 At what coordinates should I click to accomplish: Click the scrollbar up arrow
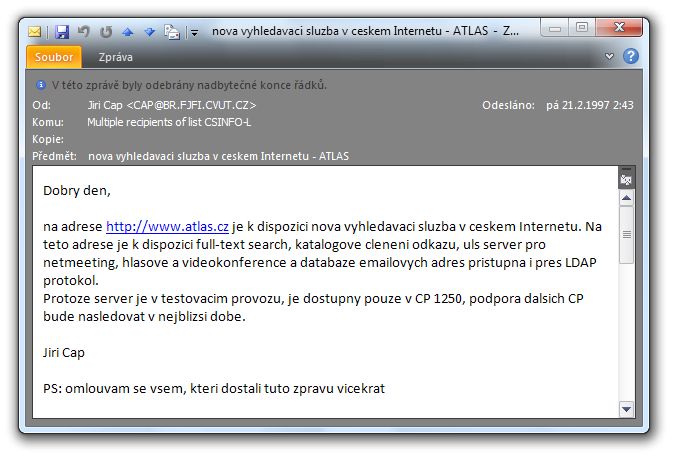coord(626,198)
